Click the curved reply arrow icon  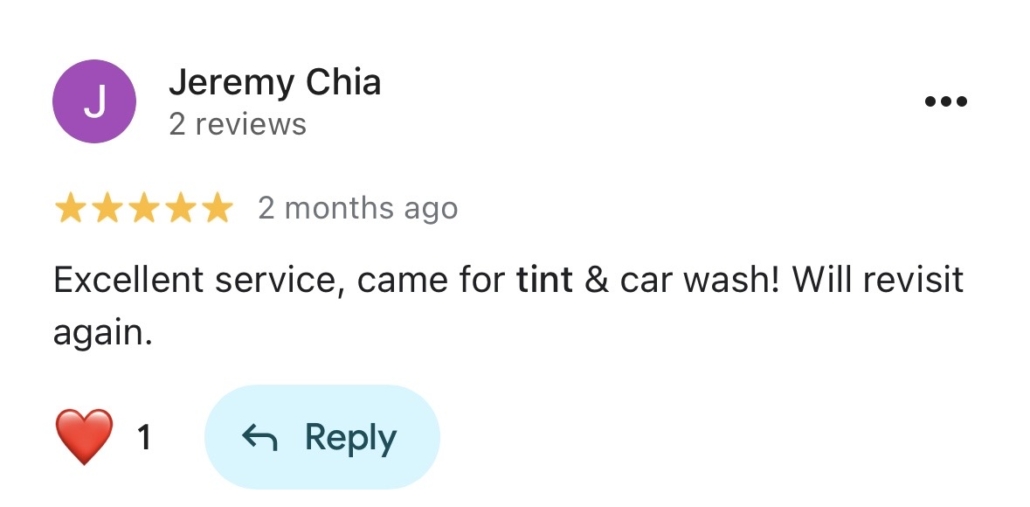coord(260,438)
